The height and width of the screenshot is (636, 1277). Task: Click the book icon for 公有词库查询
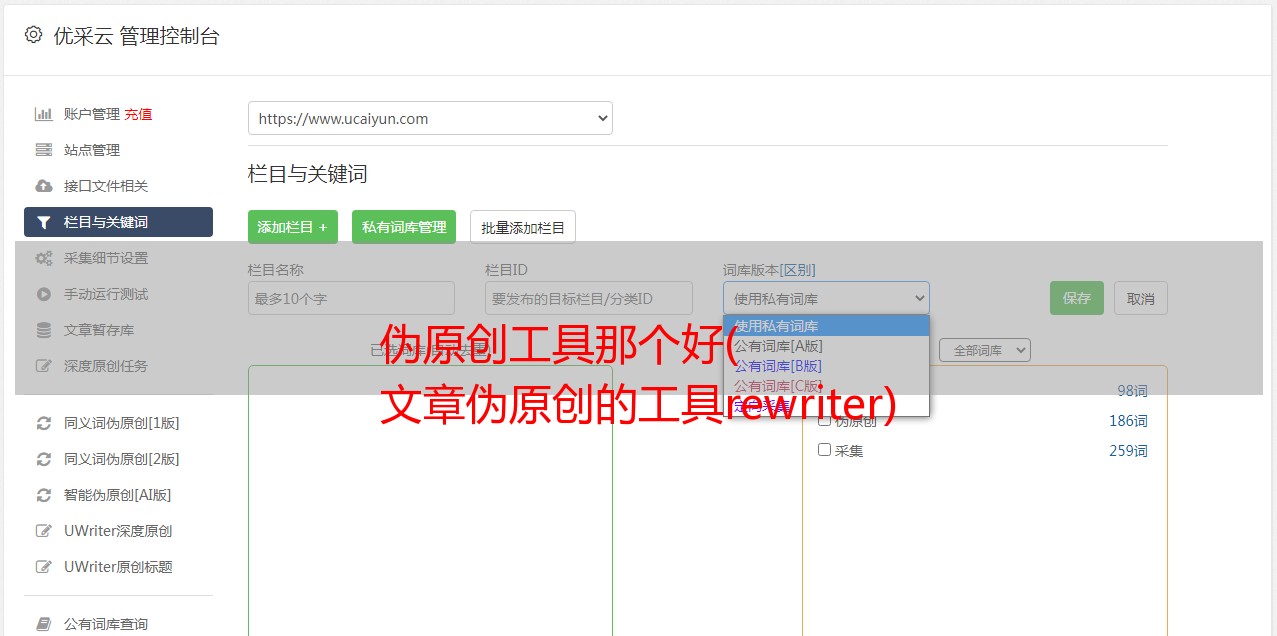(44, 624)
